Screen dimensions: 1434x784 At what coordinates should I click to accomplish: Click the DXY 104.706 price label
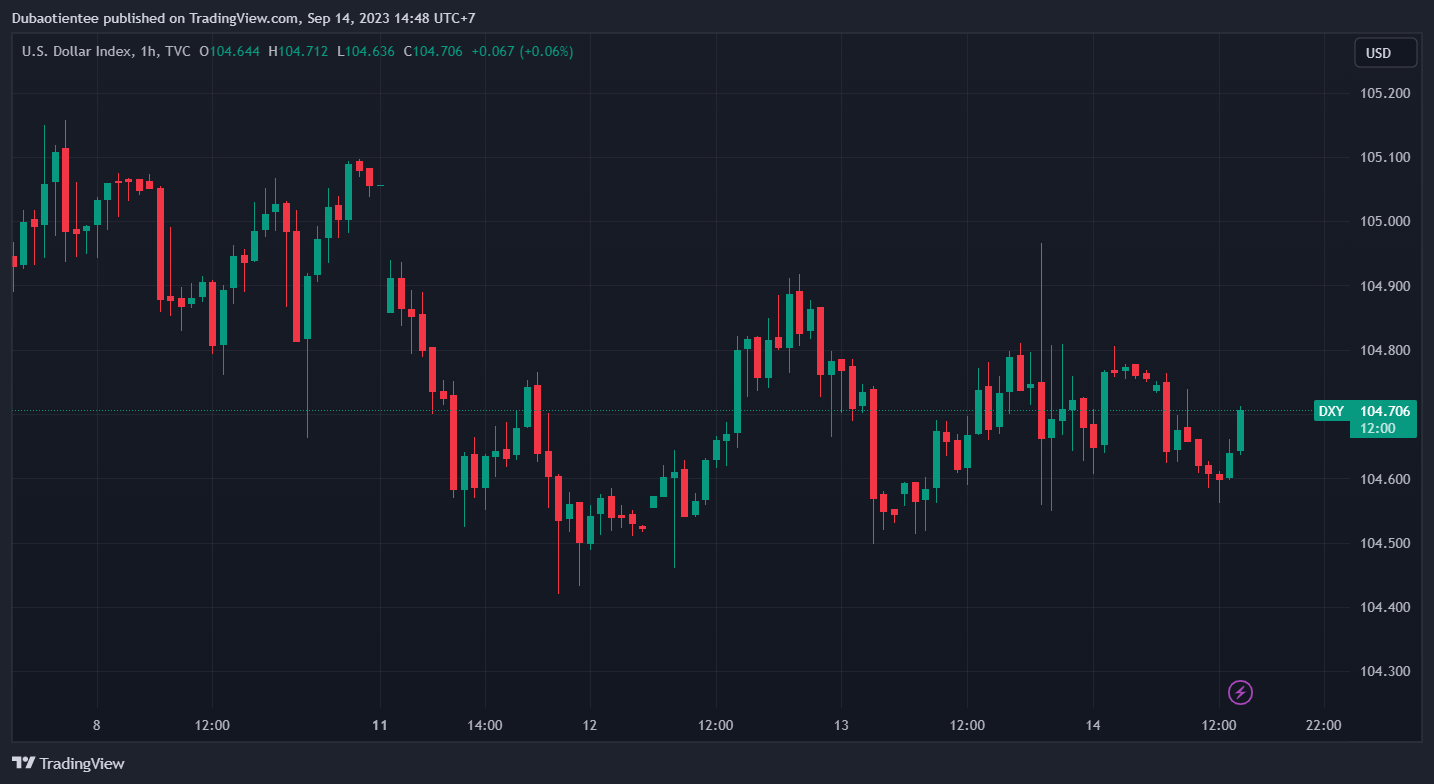(1366, 411)
